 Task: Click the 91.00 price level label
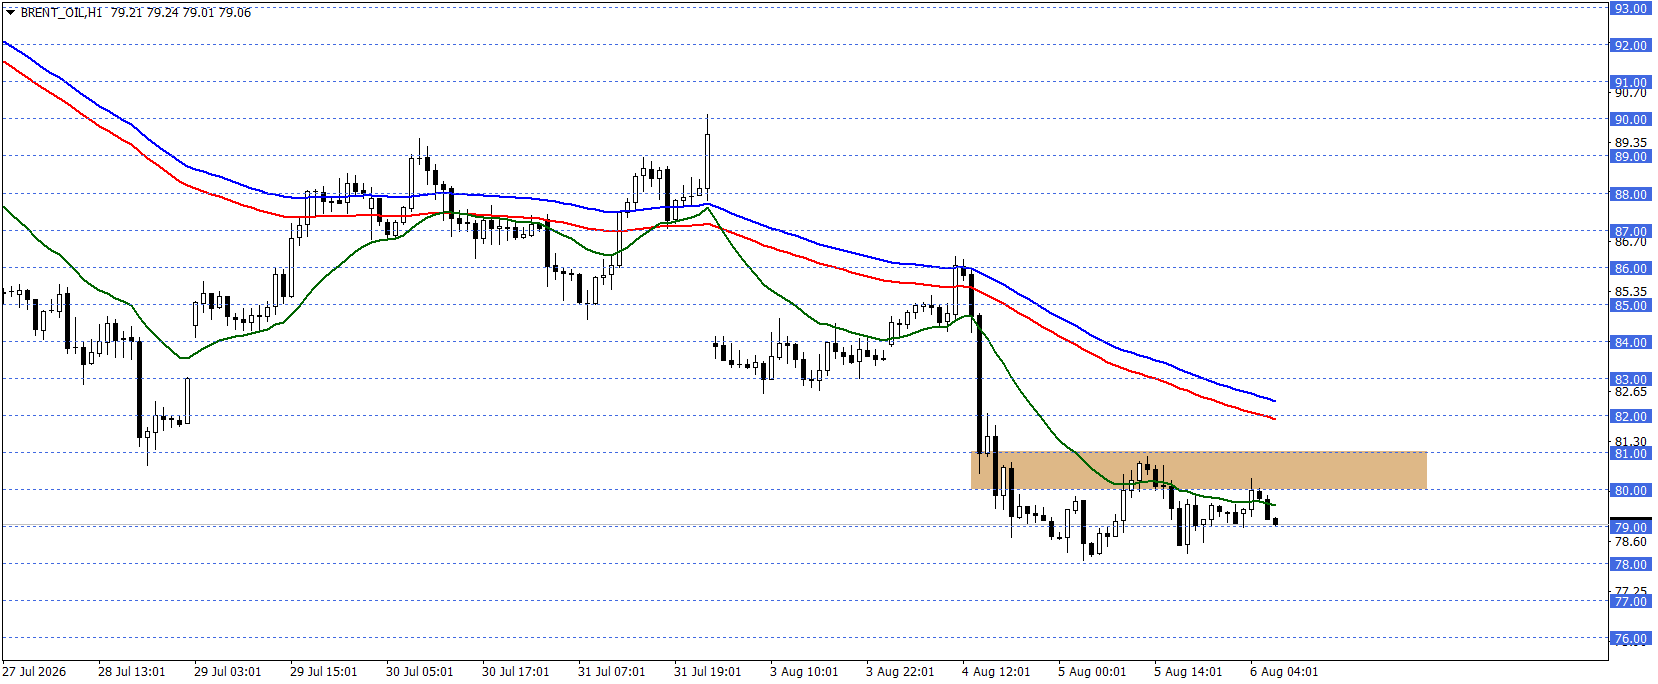[x=1630, y=83]
